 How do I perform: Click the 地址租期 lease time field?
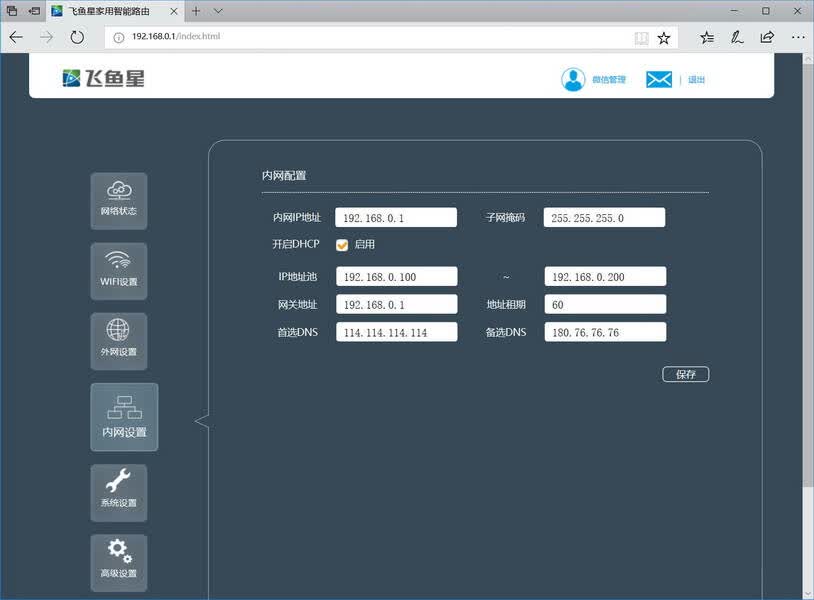point(605,304)
